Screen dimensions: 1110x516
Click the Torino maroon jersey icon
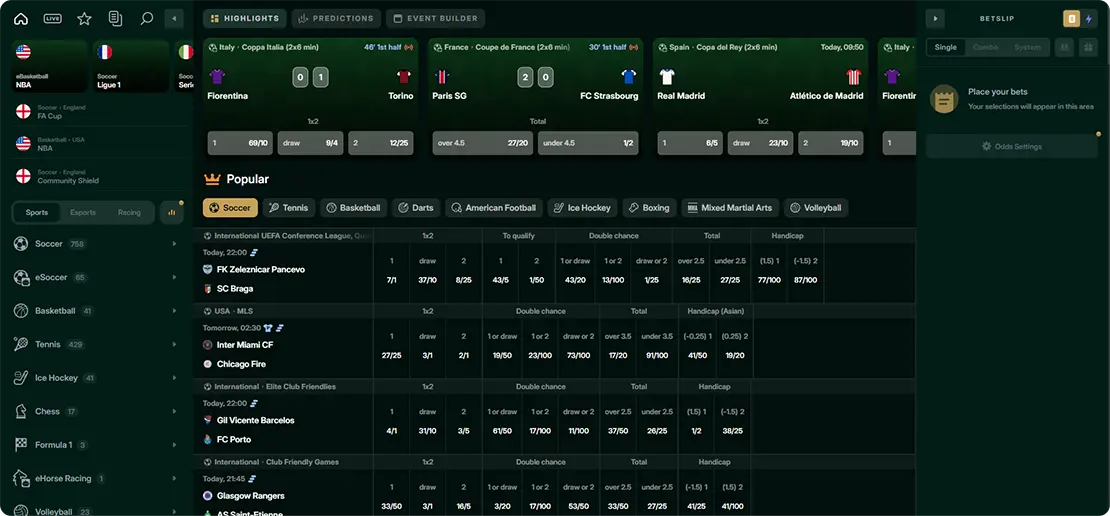(x=404, y=76)
